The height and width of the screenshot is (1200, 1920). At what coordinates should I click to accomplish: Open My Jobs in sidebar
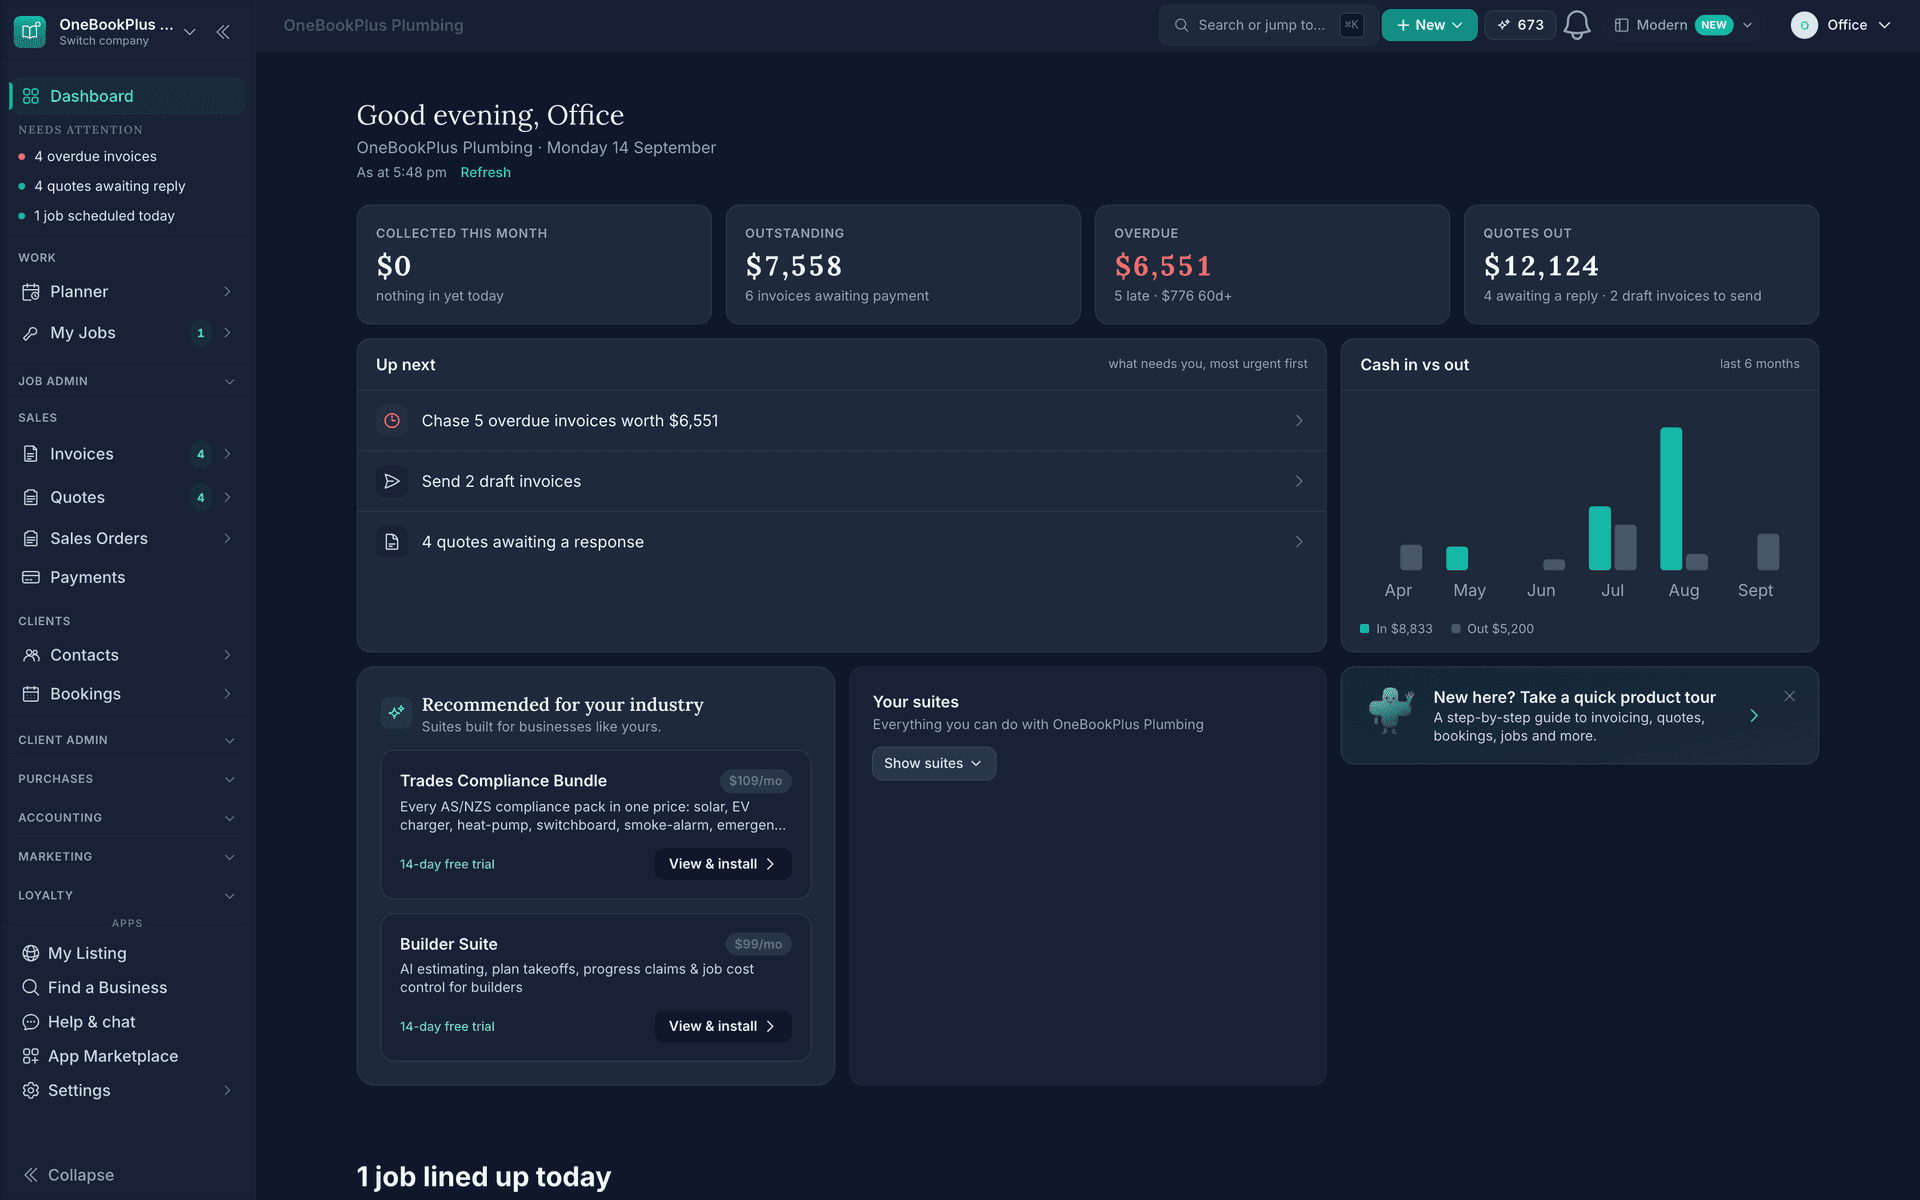127,333
